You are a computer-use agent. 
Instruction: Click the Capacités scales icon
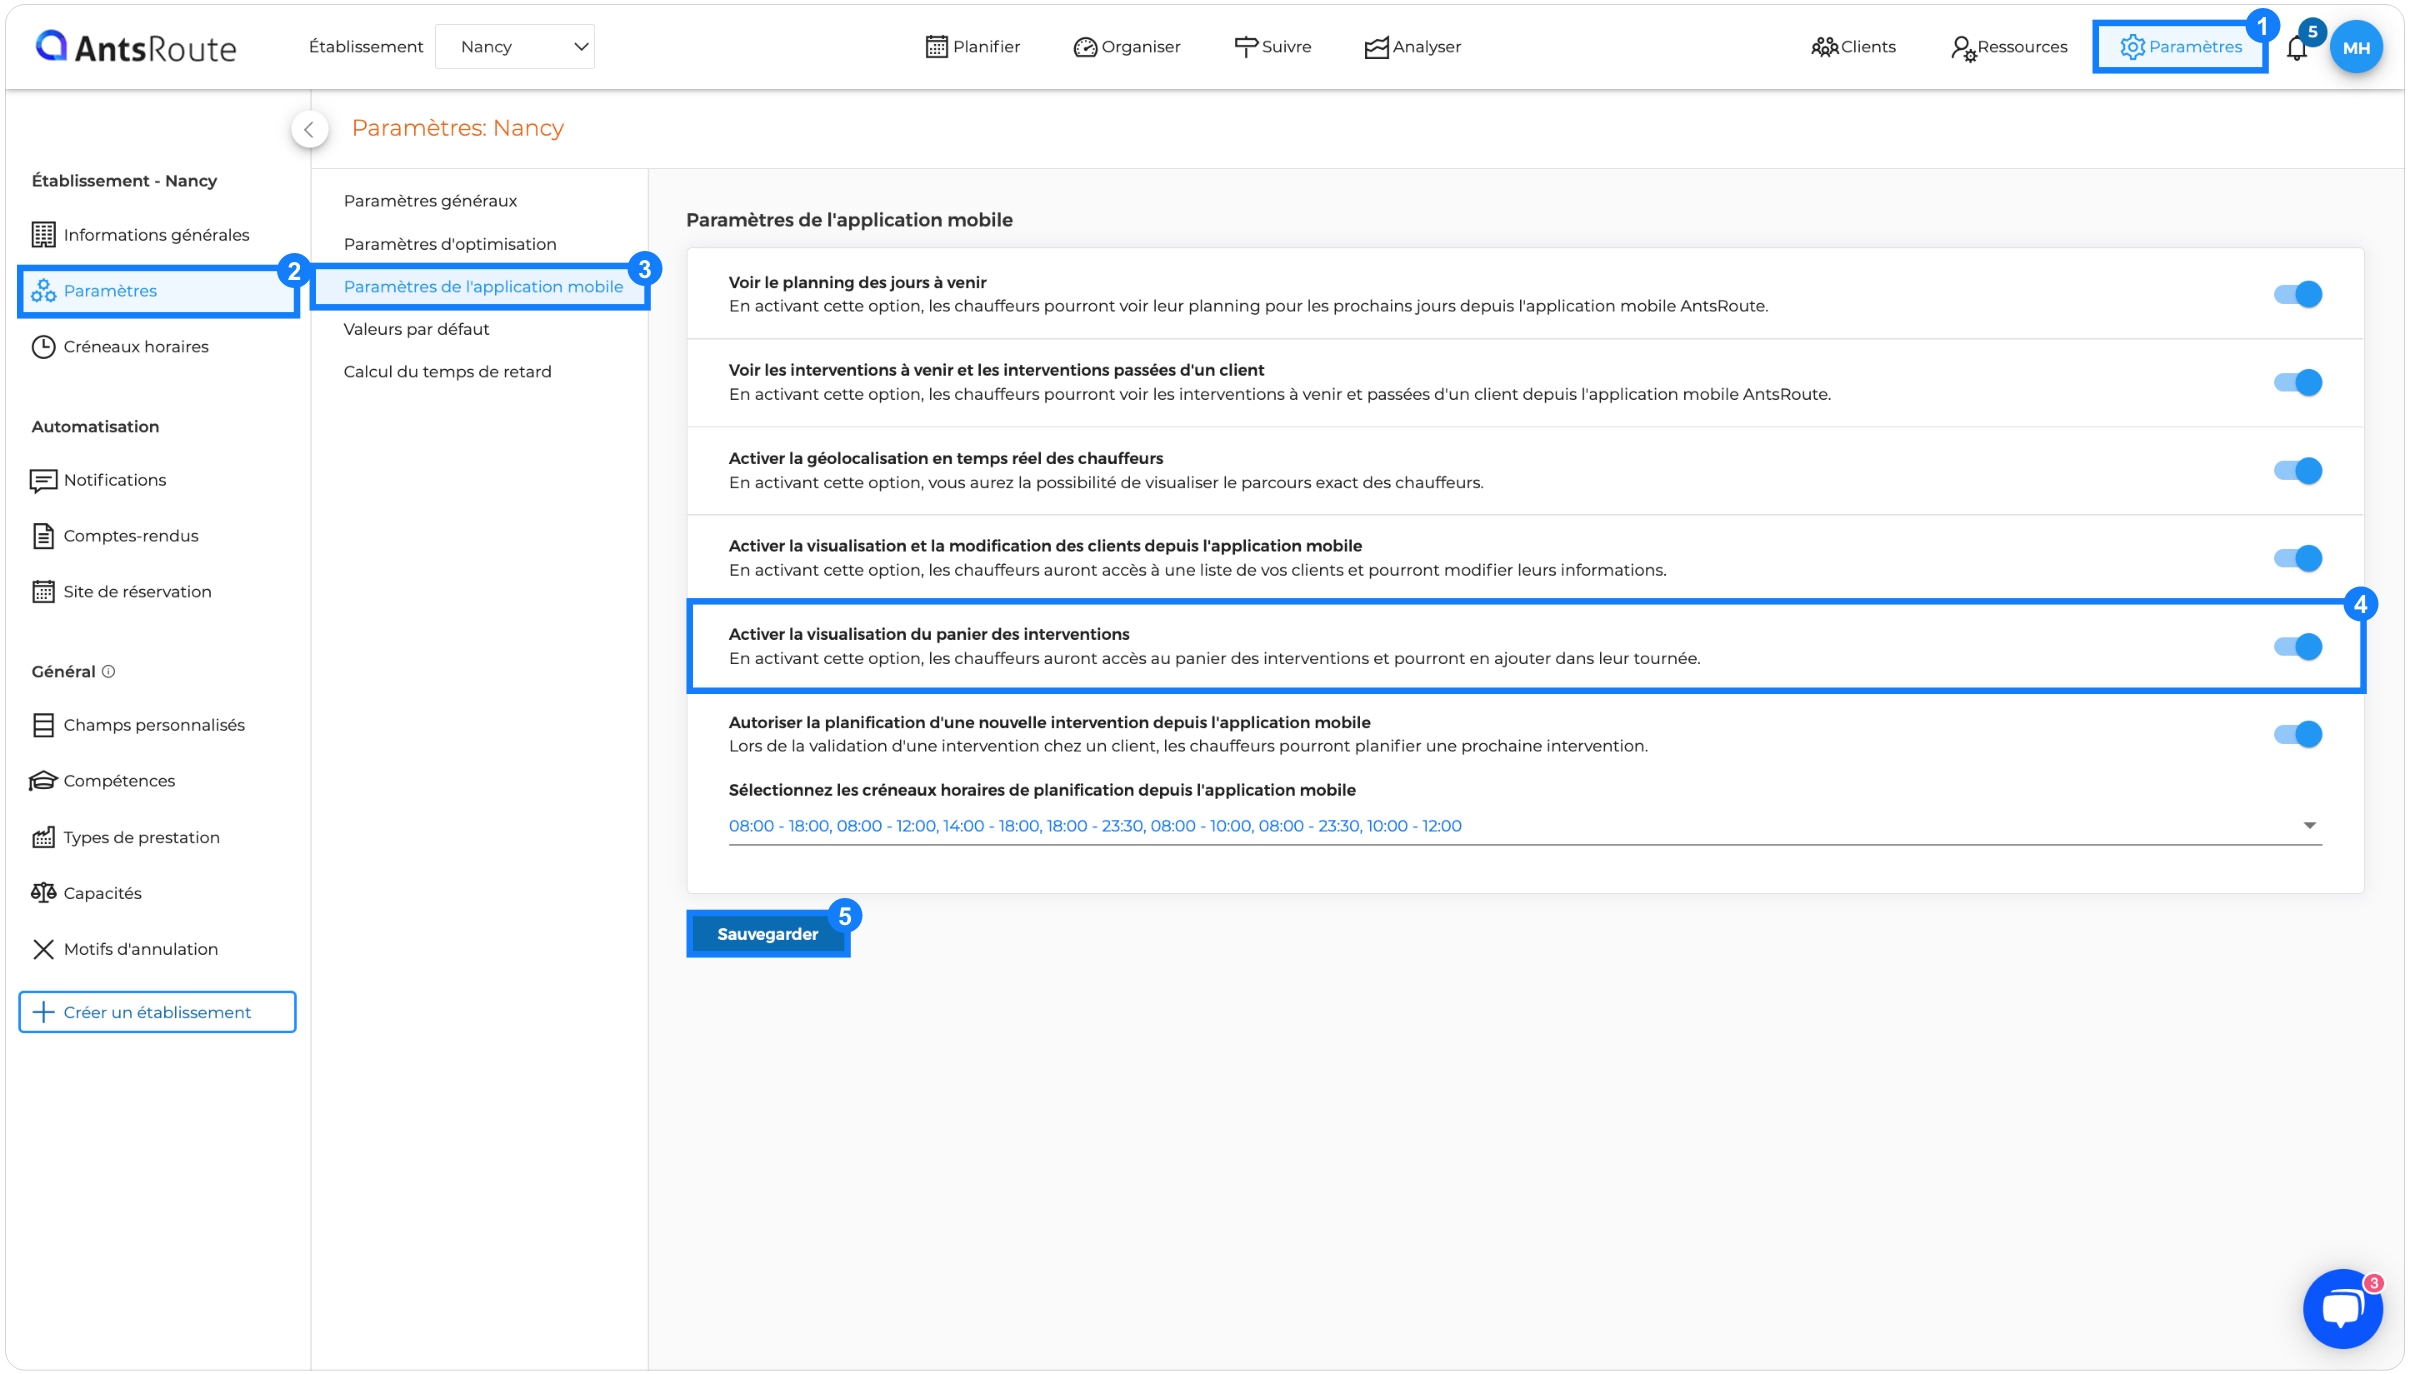tap(43, 893)
